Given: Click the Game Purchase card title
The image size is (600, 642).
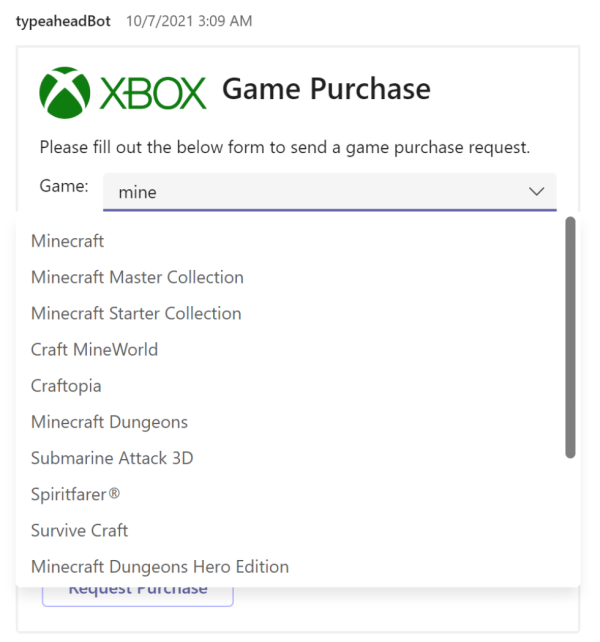Looking at the screenshot, I should pyautogui.click(x=326, y=89).
